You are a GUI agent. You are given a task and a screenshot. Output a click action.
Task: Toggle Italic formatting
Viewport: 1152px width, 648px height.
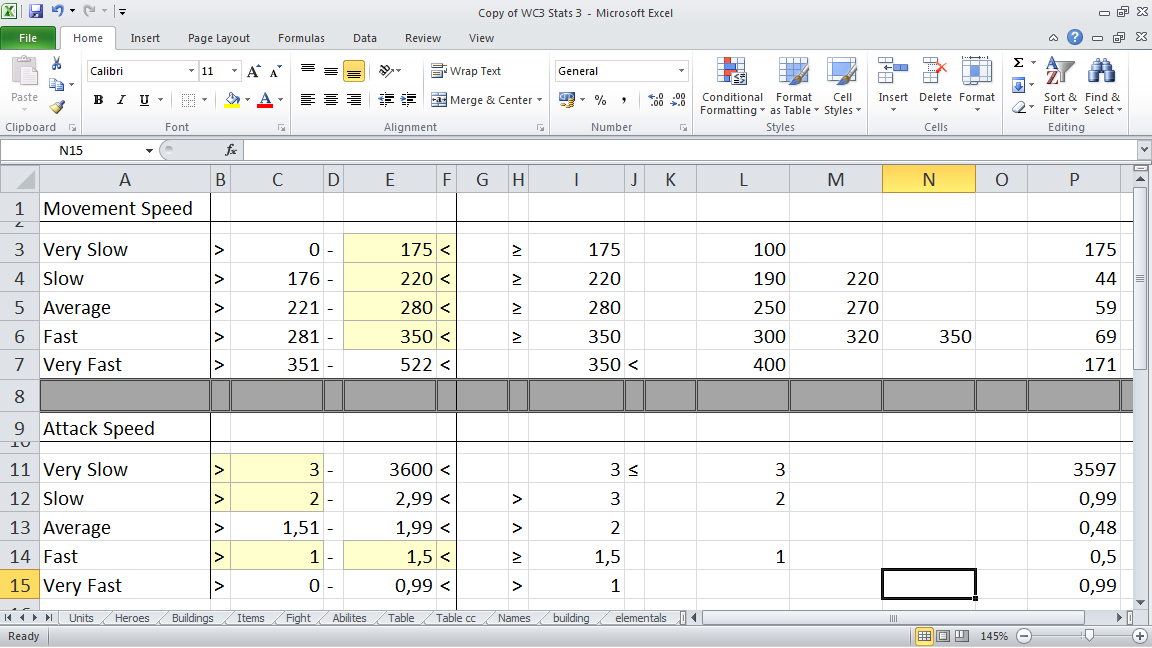coord(121,100)
